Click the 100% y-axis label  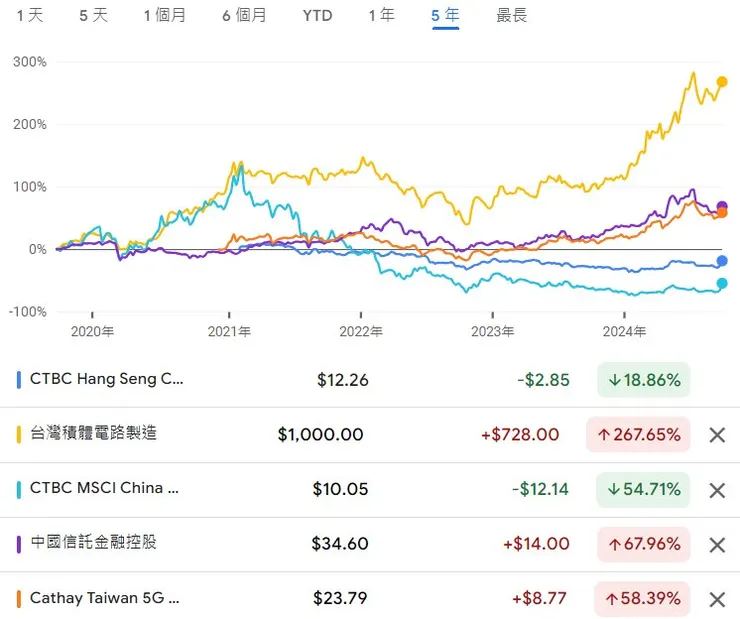30,187
